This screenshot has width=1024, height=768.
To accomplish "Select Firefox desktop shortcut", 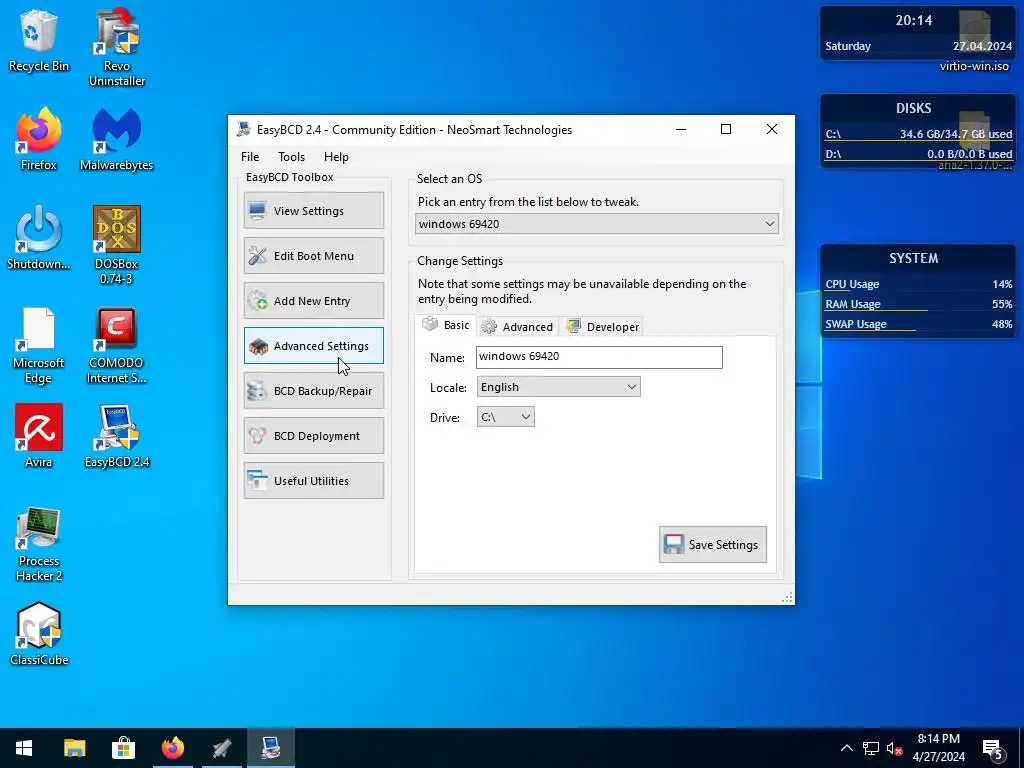I will (x=39, y=139).
